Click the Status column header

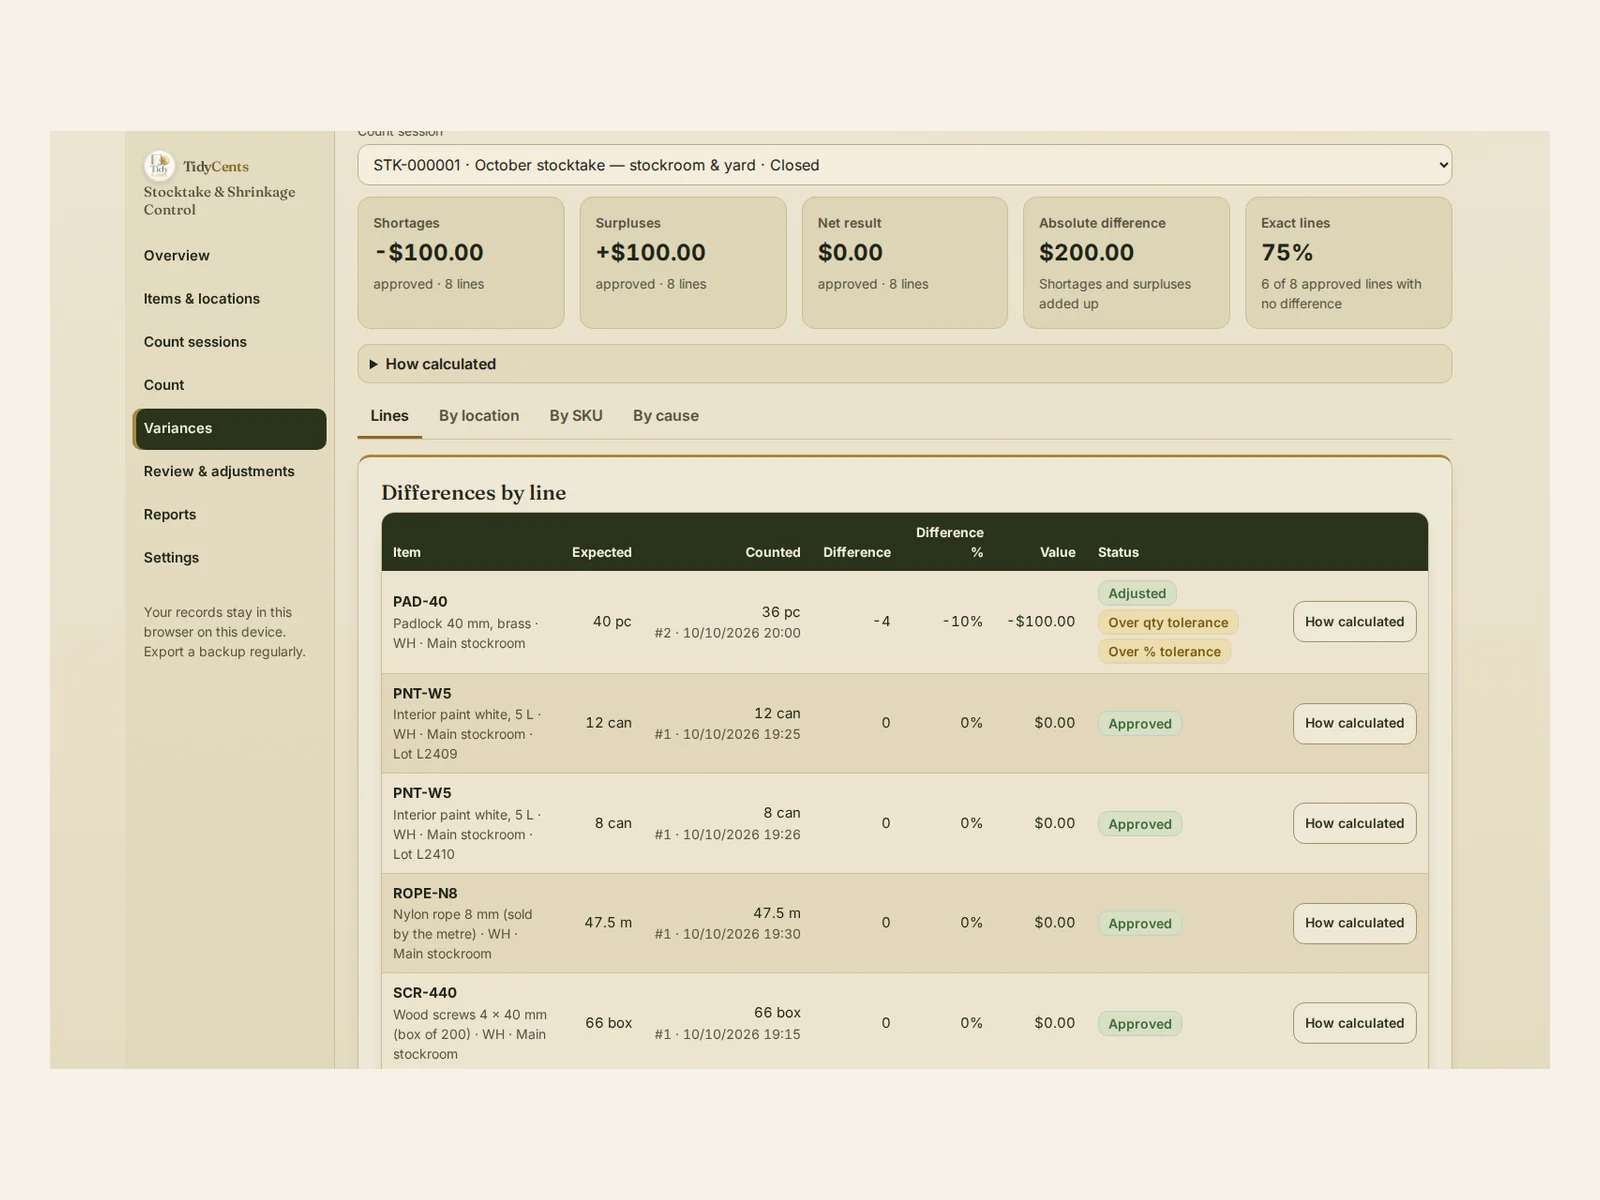coord(1118,552)
